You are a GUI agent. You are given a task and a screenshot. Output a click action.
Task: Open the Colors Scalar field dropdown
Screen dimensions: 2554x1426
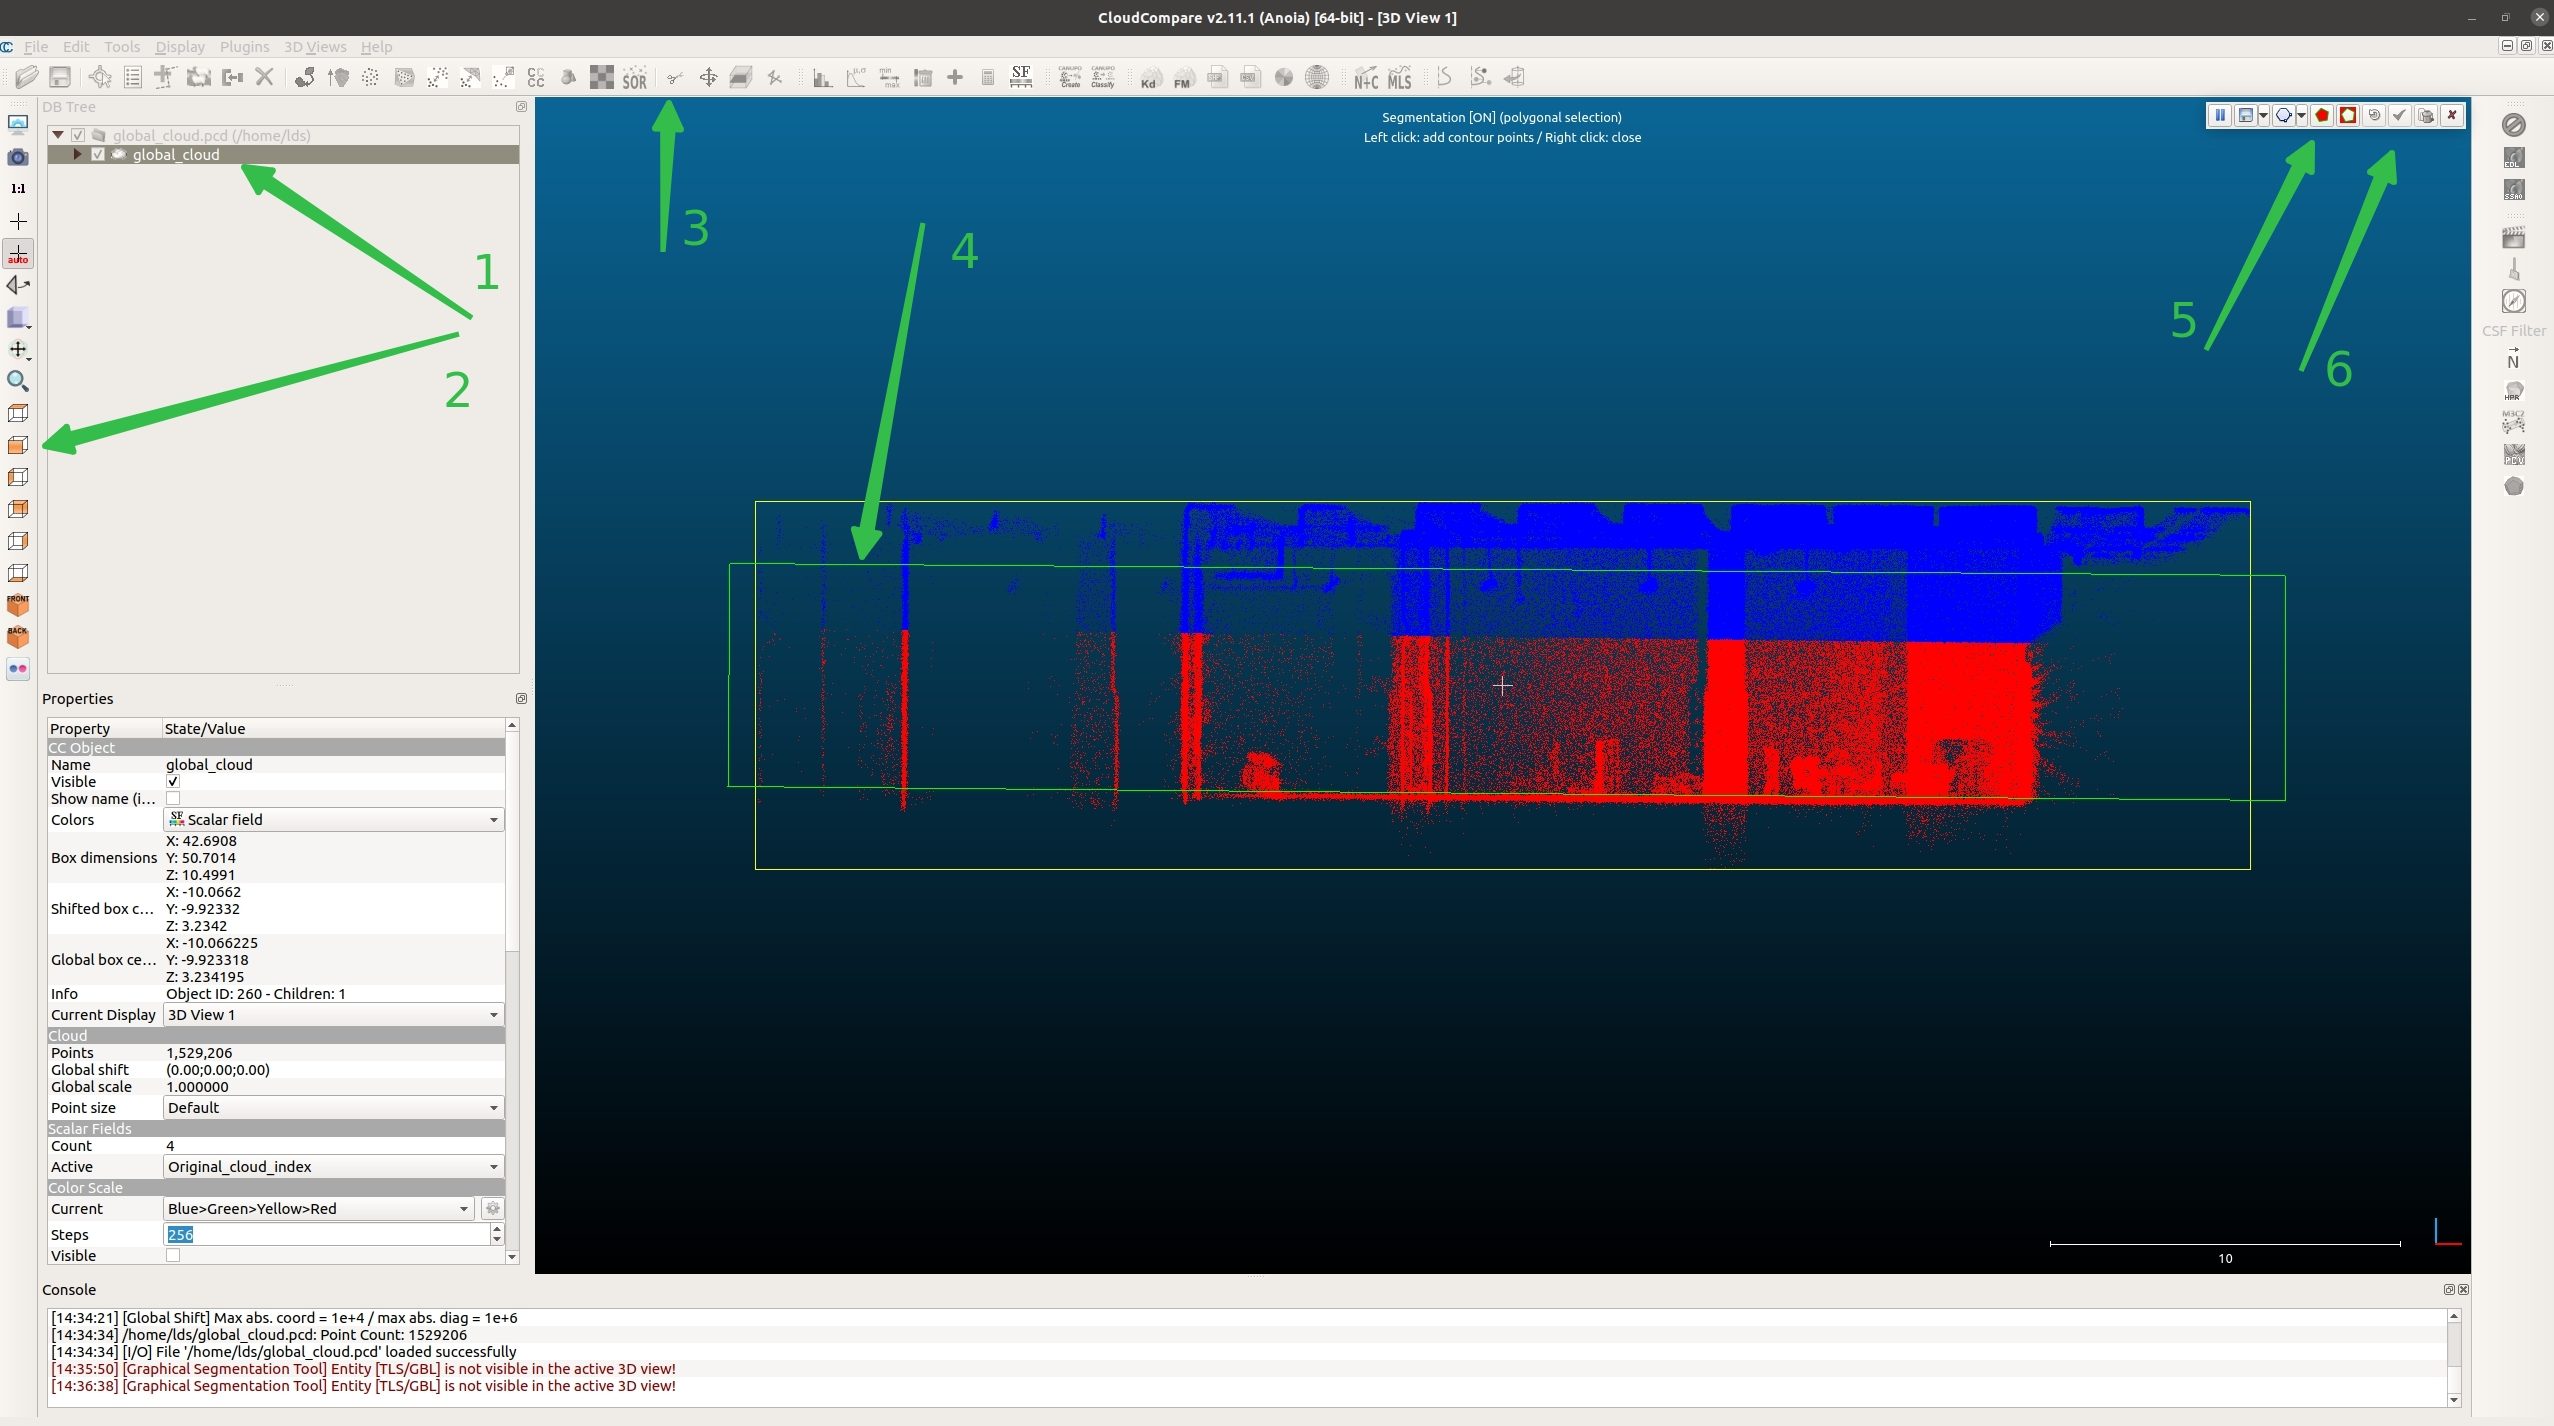click(333, 819)
